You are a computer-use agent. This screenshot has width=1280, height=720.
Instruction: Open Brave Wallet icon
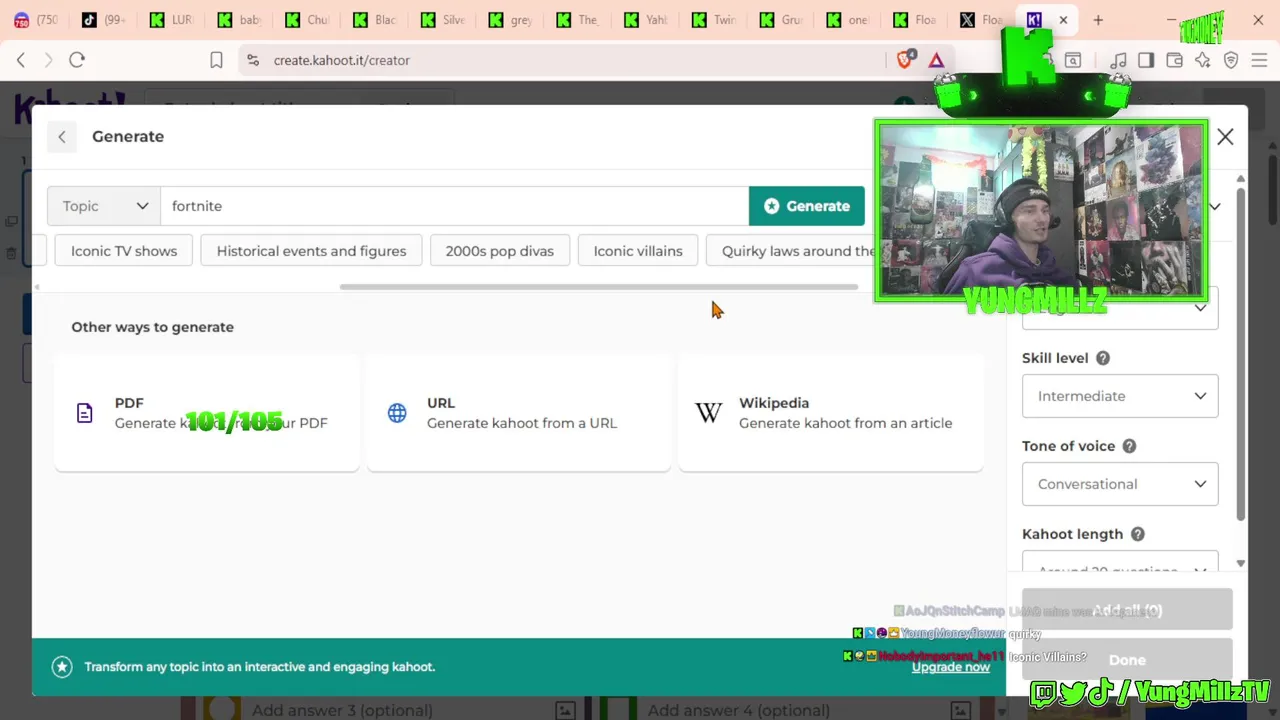(x=1175, y=60)
